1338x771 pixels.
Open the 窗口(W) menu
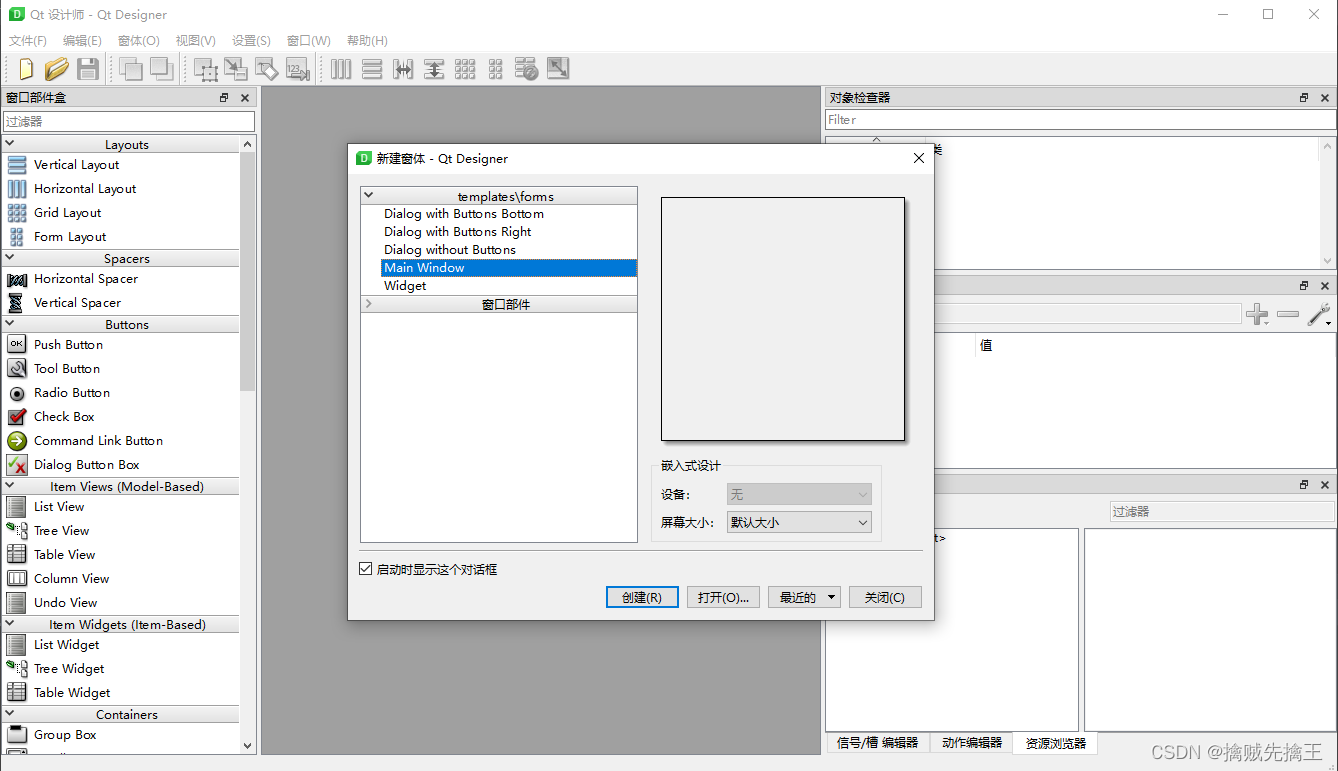pos(309,41)
